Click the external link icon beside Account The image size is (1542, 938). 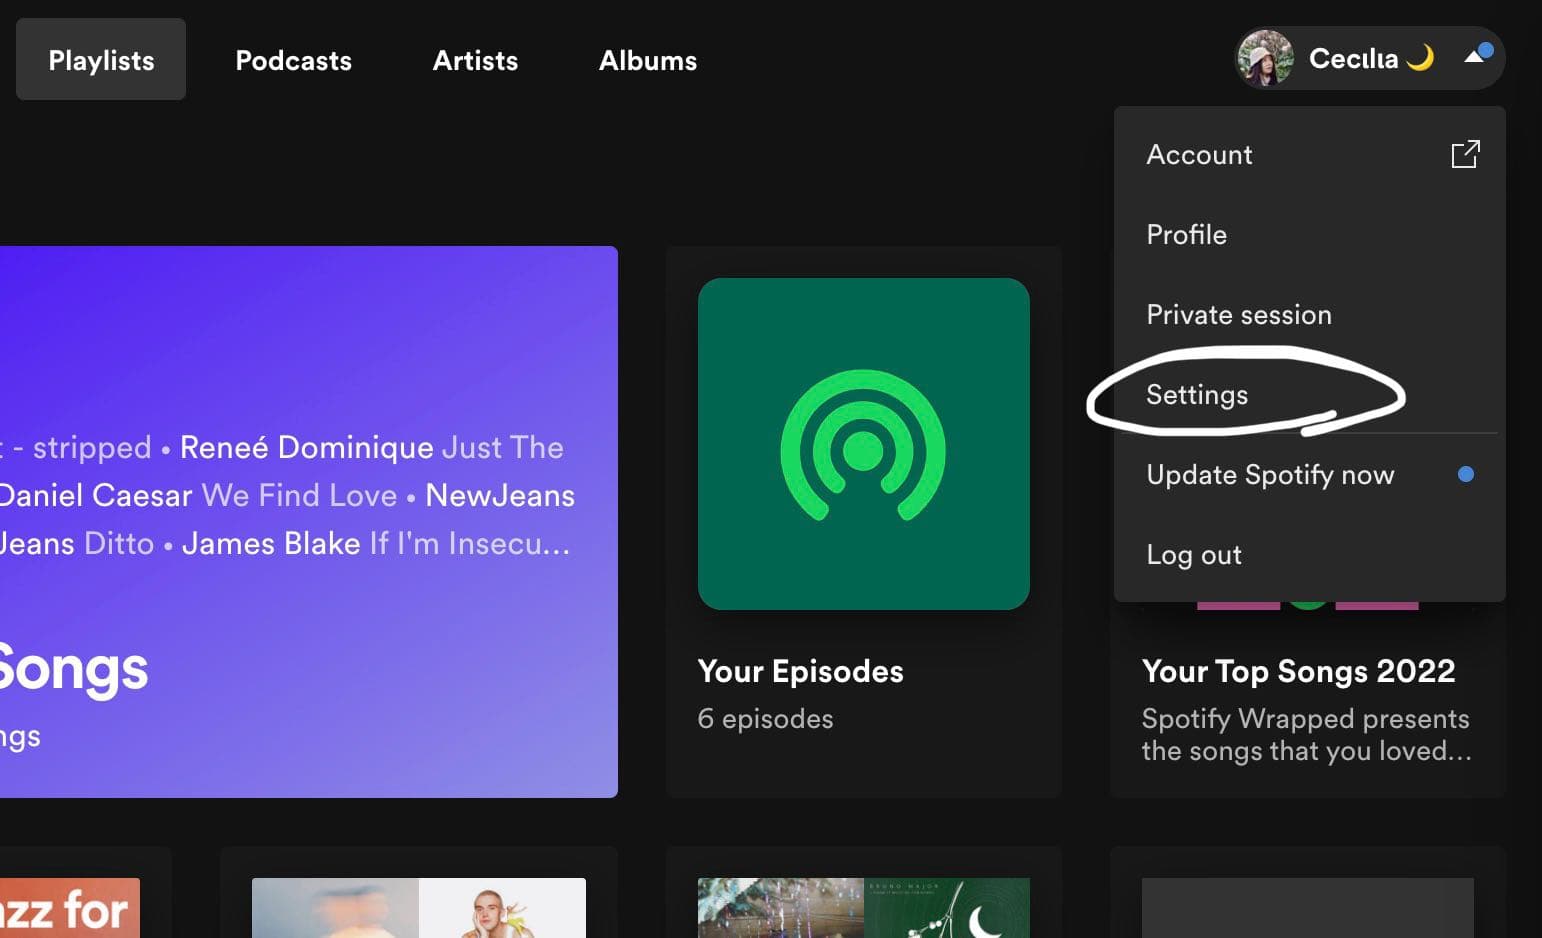point(1464,154)
